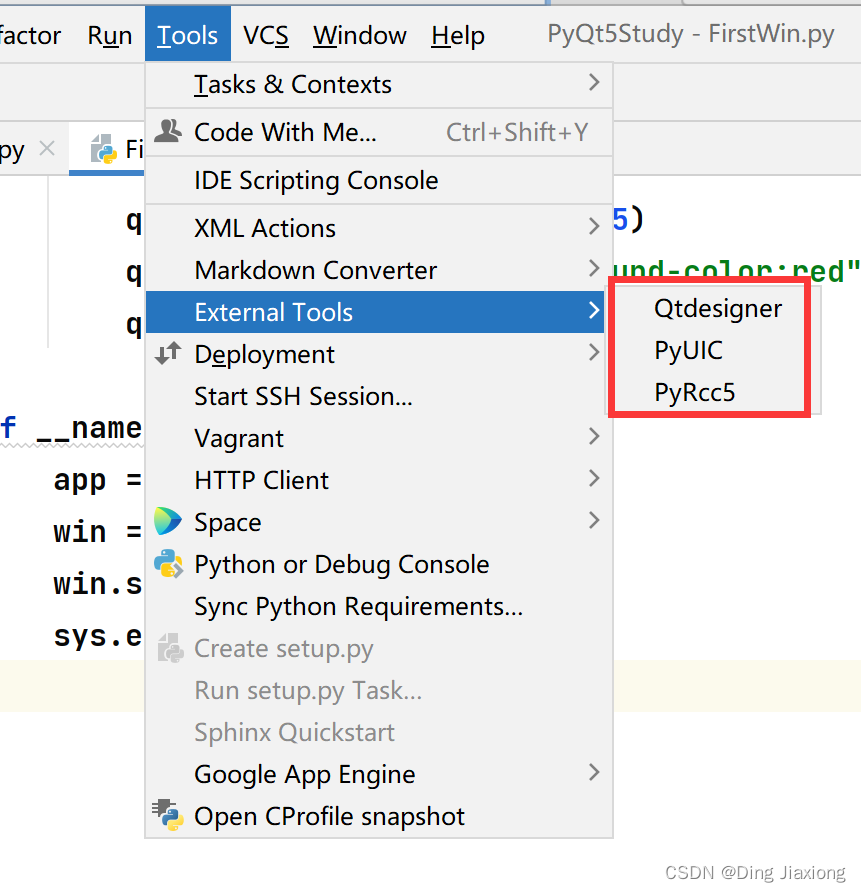
Task: Open IDE Scripting Console
Action: (x=379, y=180)
